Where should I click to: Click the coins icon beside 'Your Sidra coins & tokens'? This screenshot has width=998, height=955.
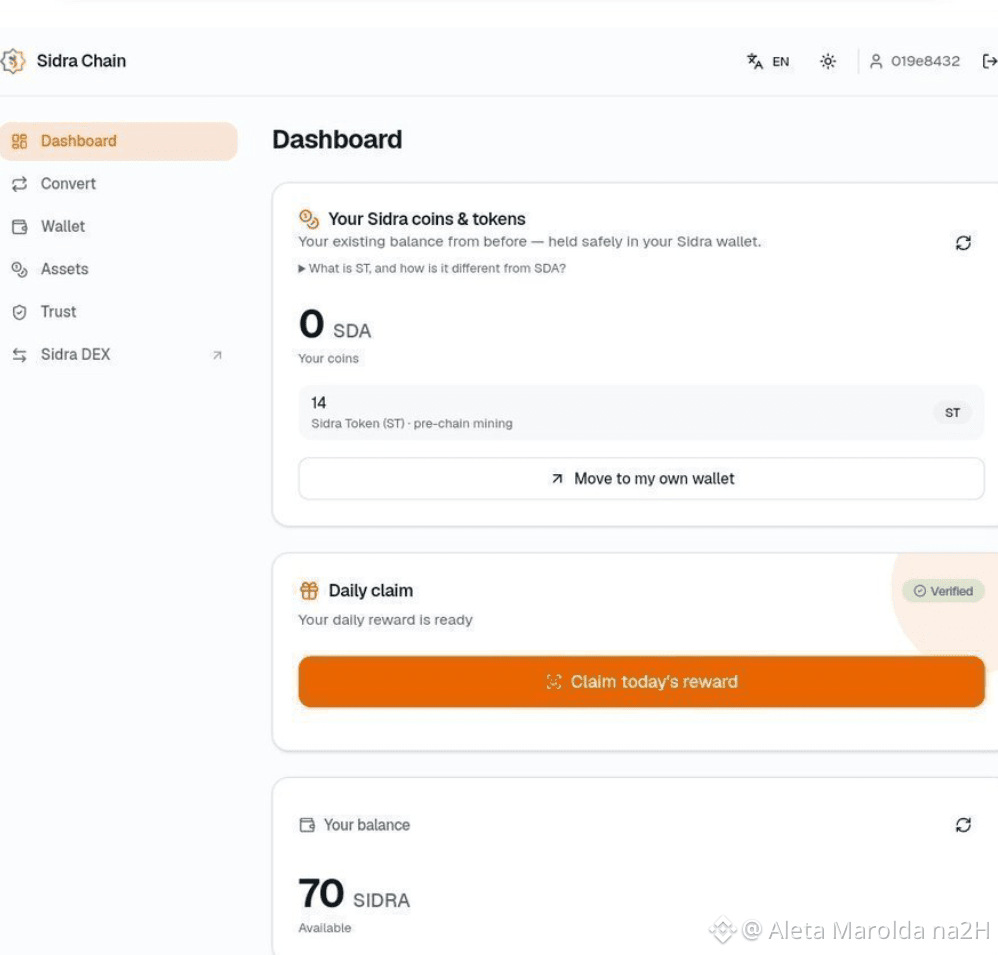(309, 219)
